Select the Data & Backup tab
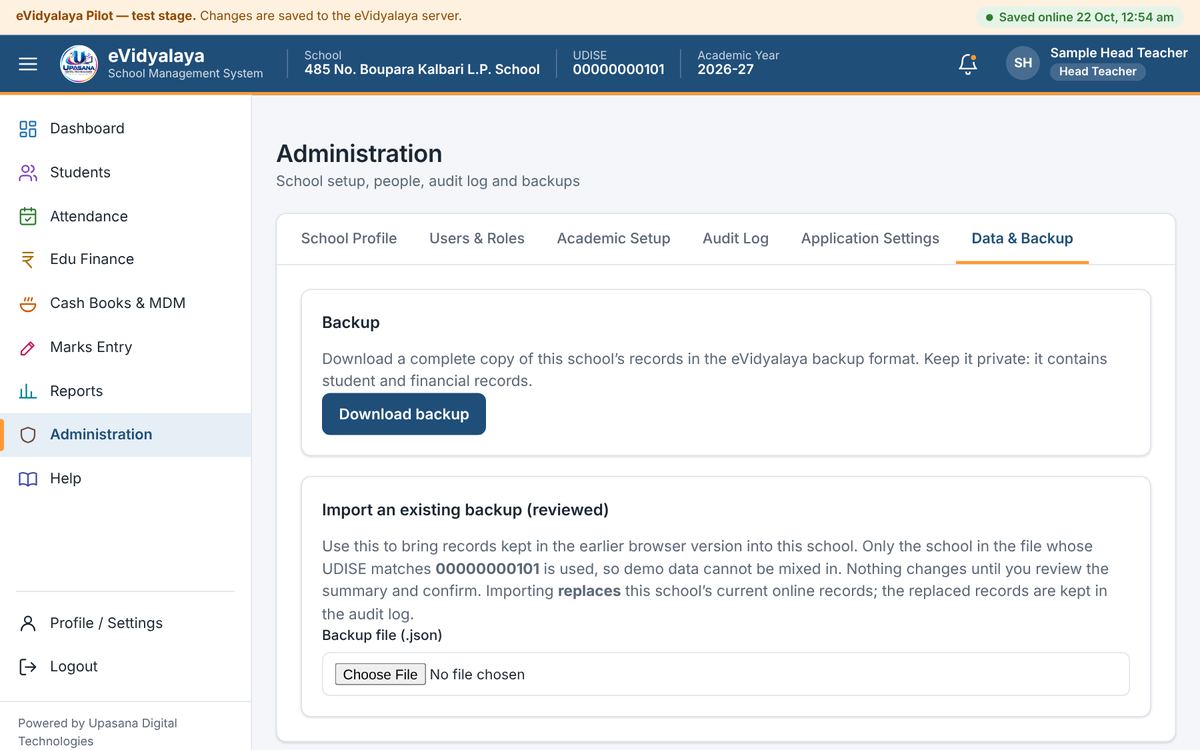Viewport: 1200px width, 750px height. click(x=1022, y=238)
